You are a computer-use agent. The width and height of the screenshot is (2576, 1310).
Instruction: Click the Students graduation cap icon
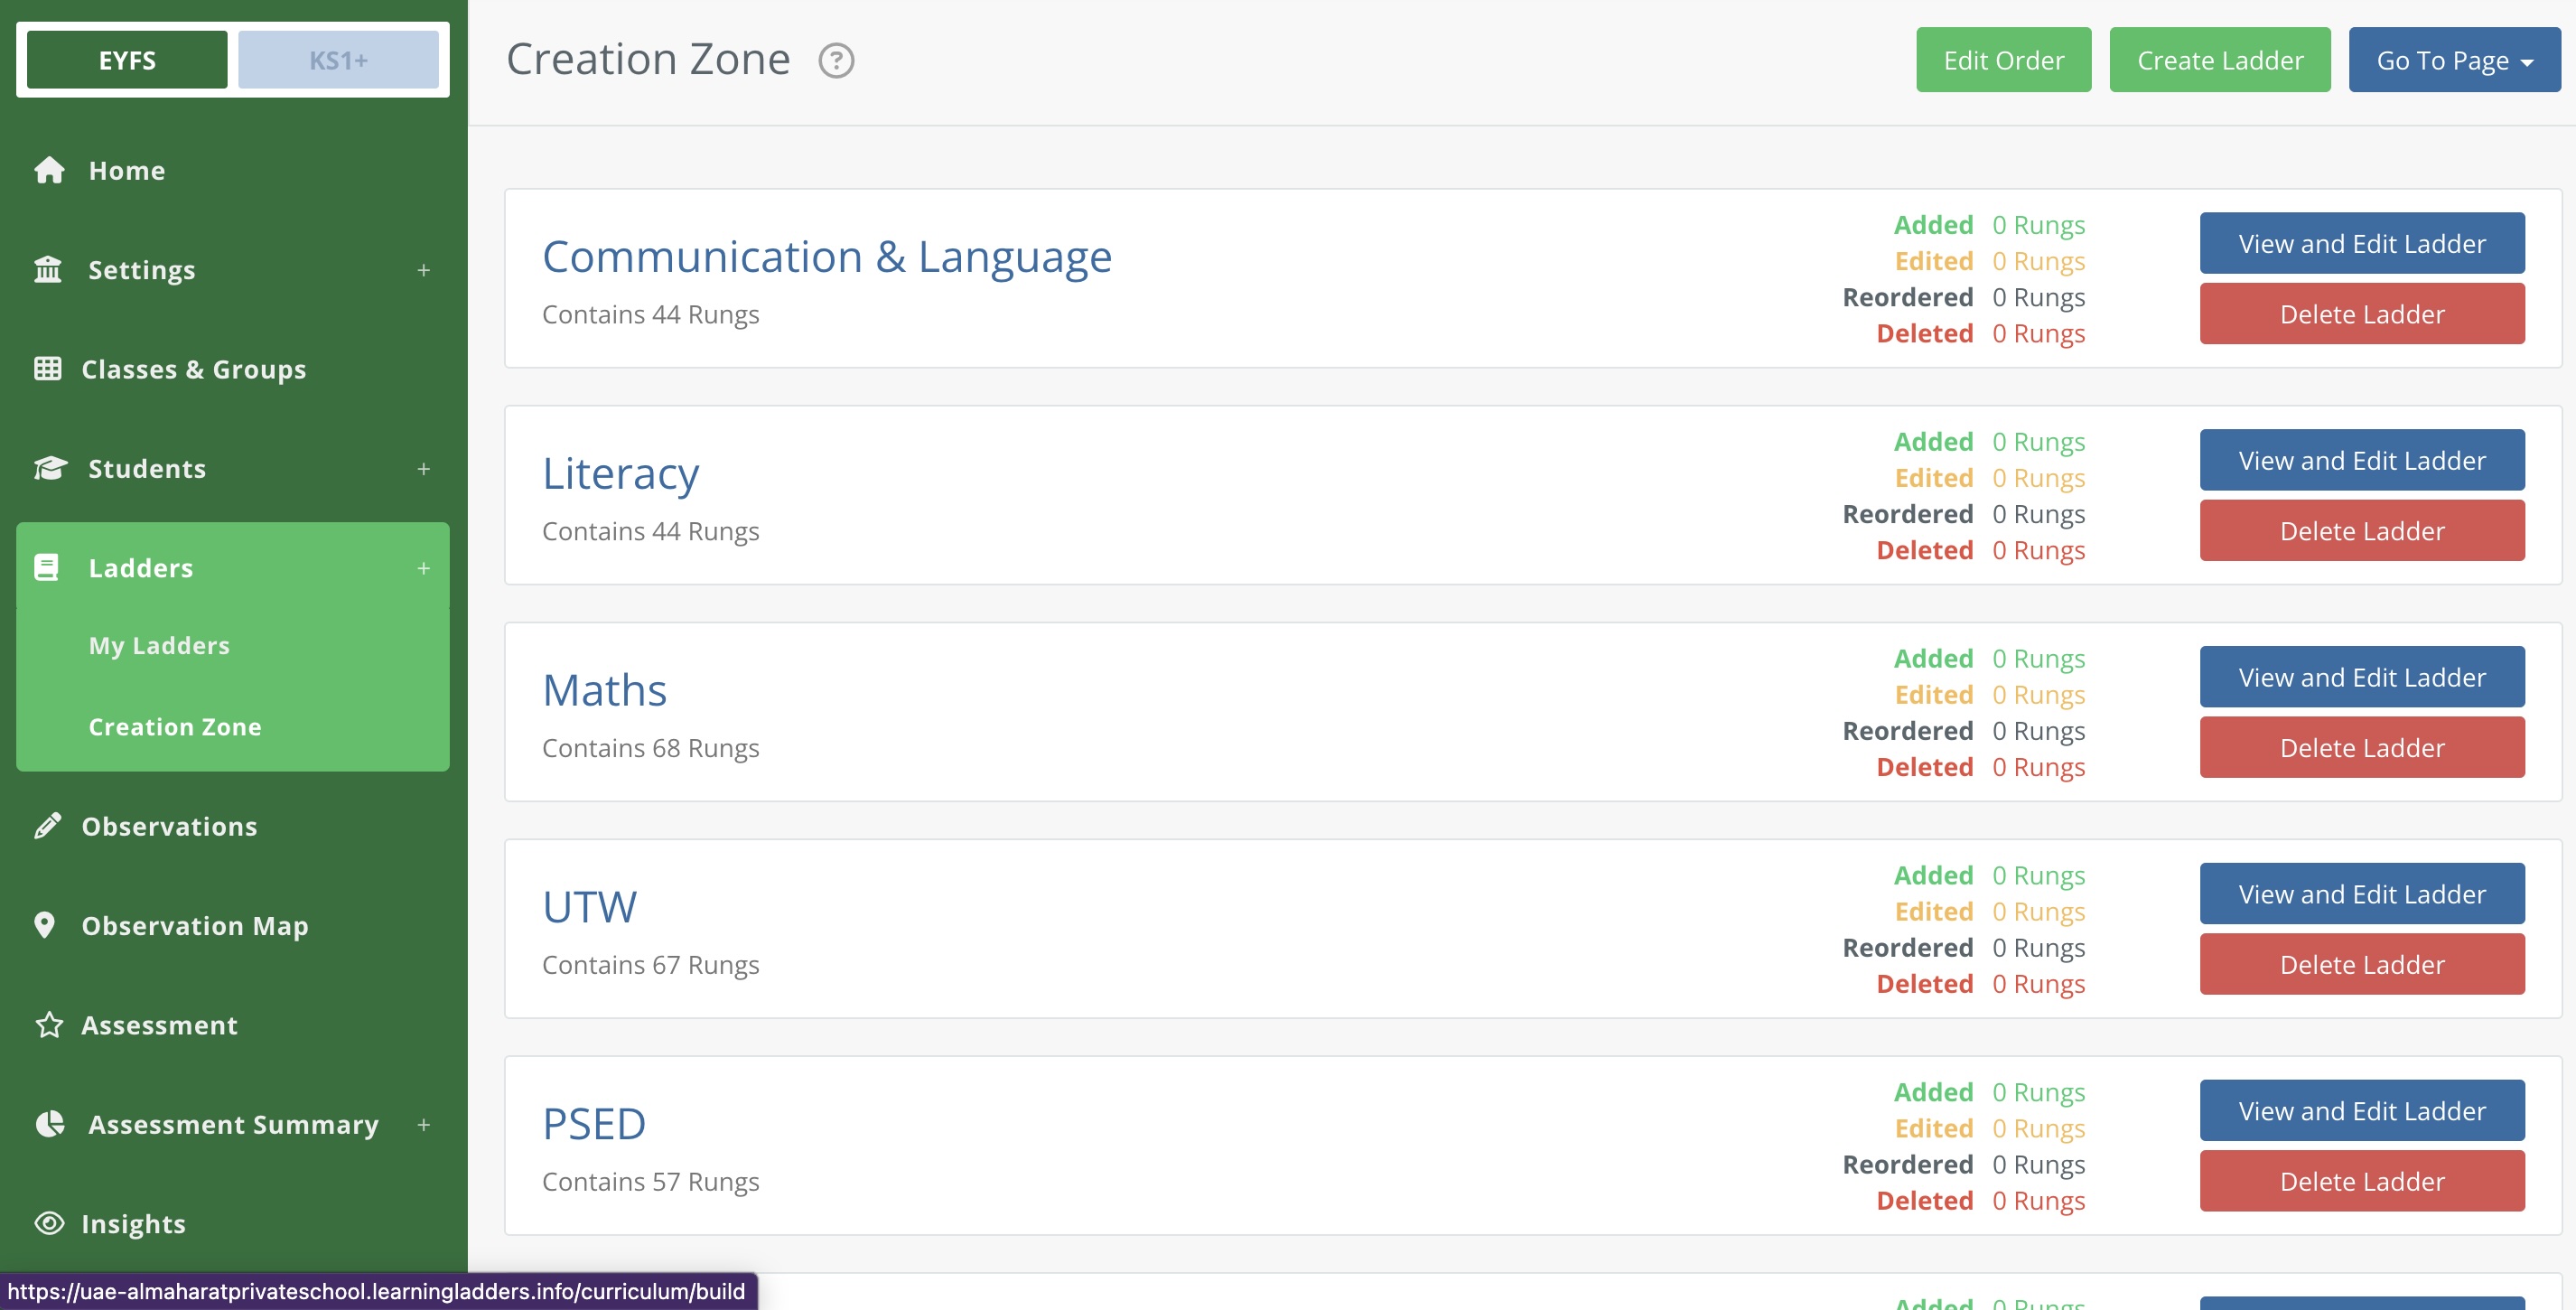50,468
